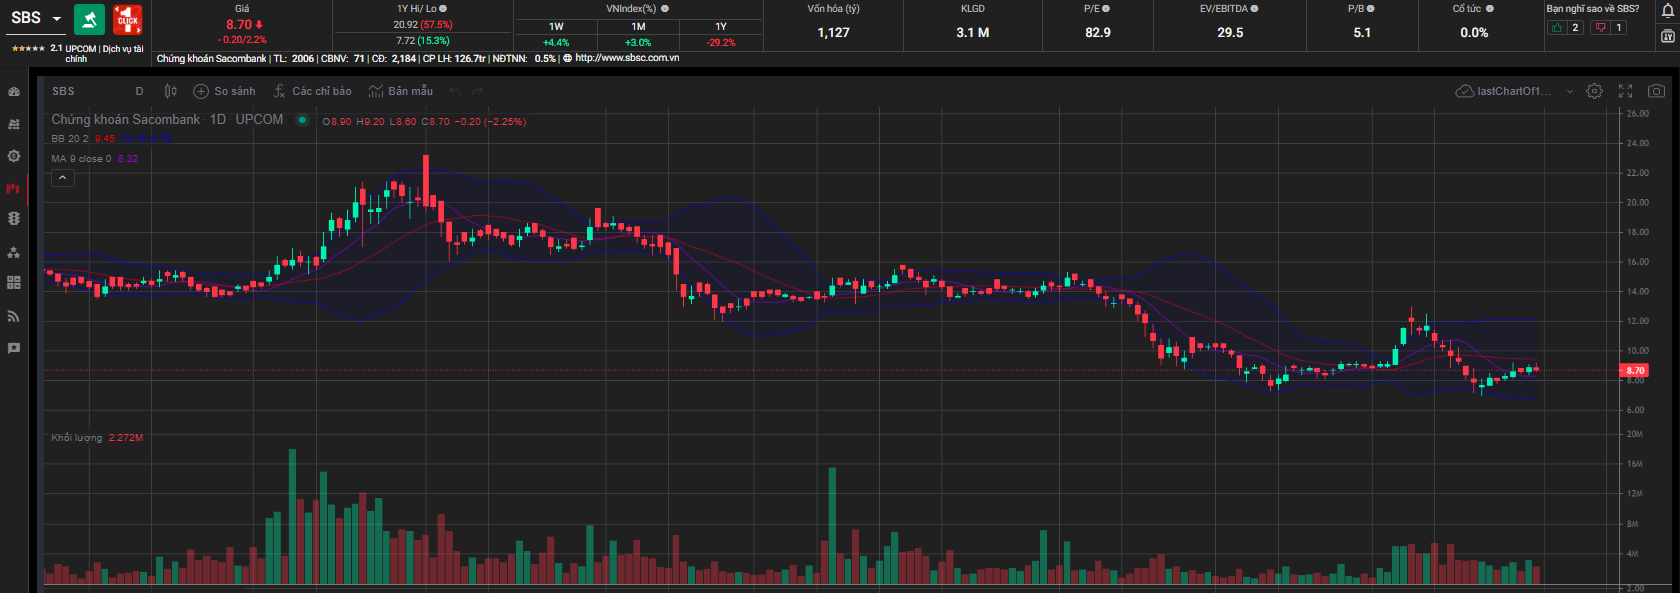
Task: Vote thumbs down for SBS
Action: coord(1600,28)
